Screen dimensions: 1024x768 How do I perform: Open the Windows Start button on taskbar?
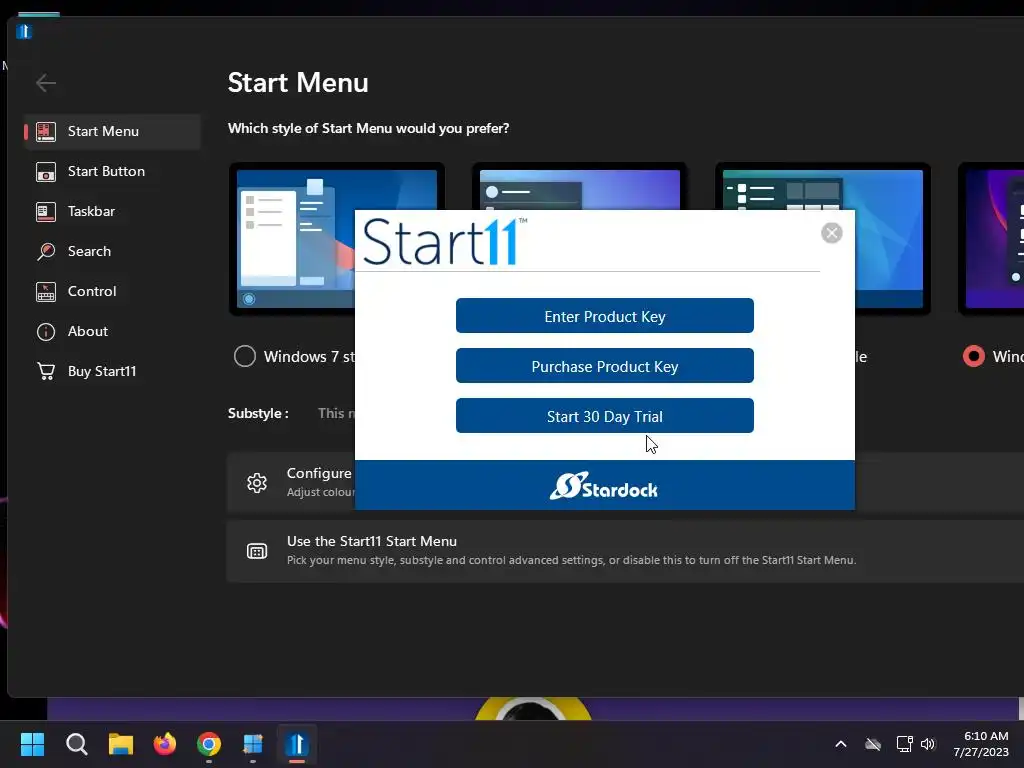click(x=32, y=744)
